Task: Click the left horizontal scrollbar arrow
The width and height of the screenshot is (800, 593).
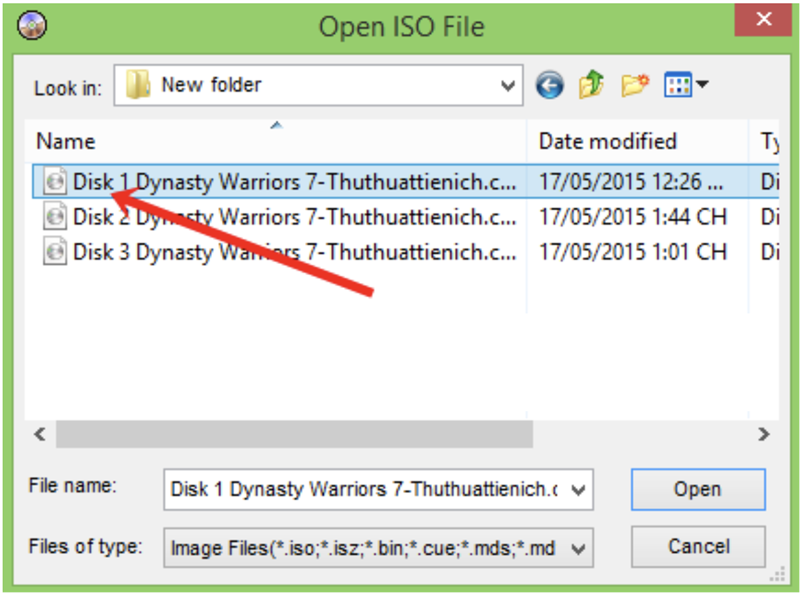Action: pyautogui.click(x=39, y=434)
